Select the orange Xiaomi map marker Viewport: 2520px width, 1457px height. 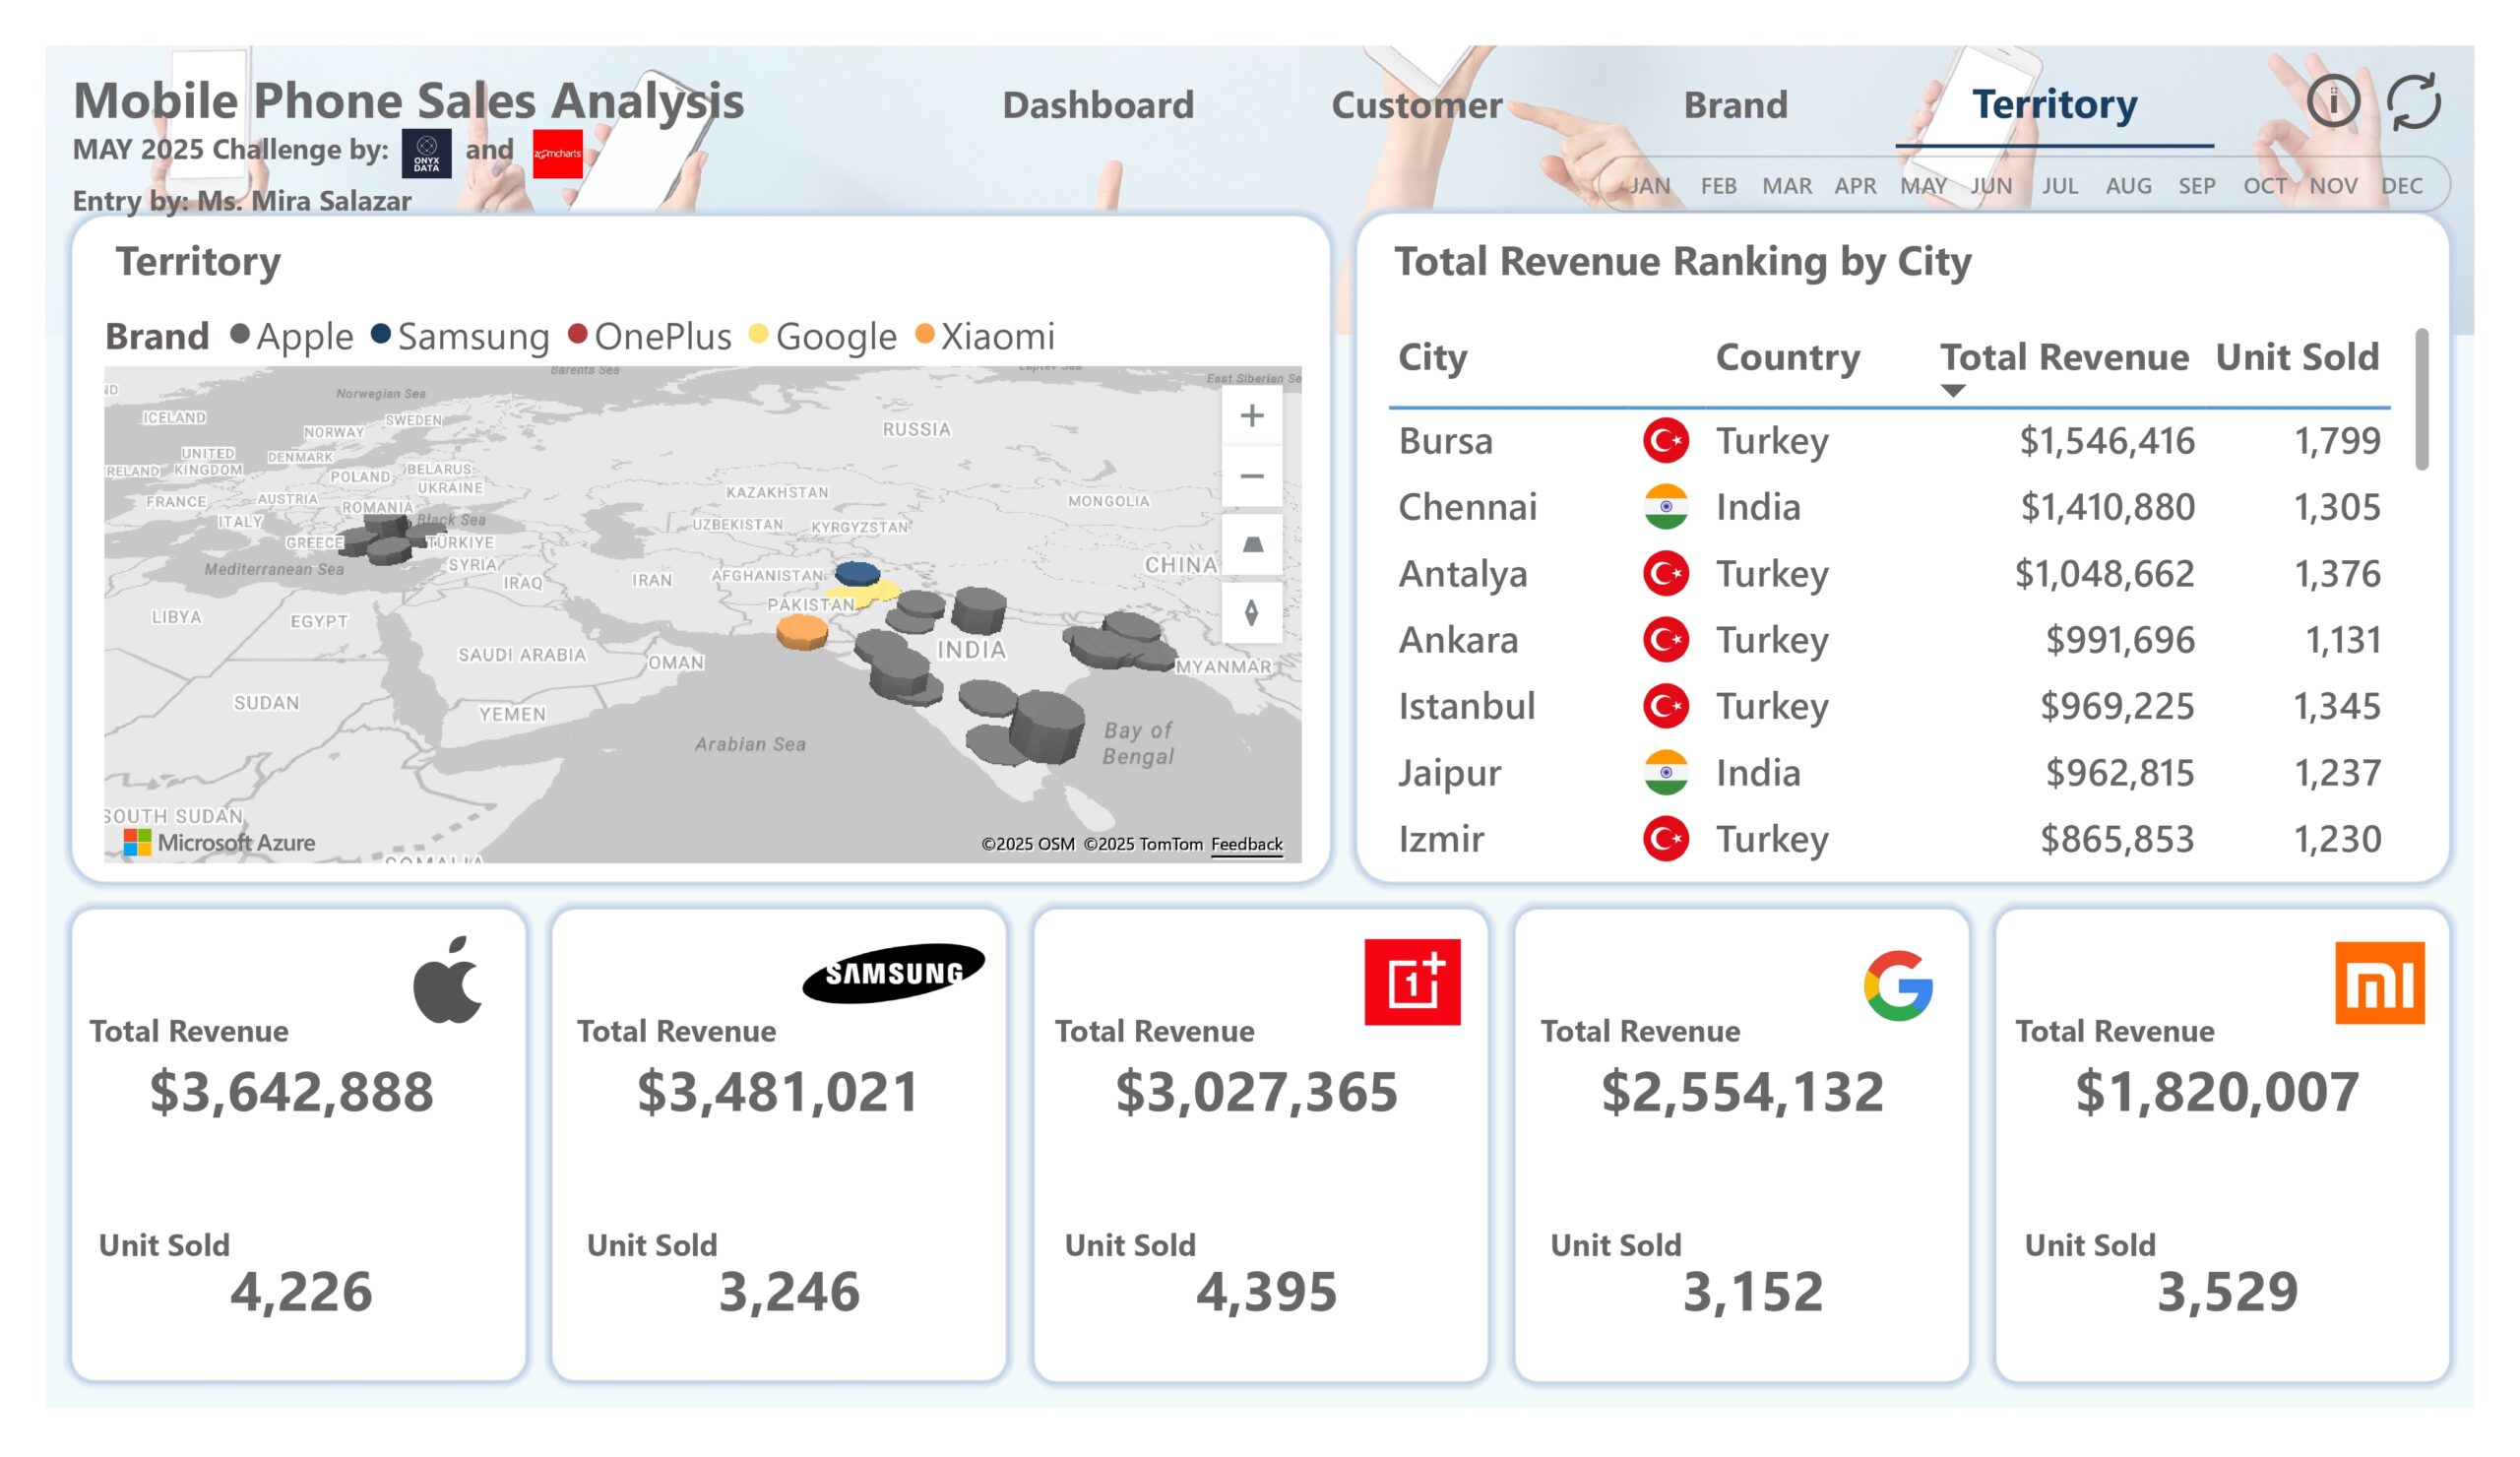tap(802, 633)
